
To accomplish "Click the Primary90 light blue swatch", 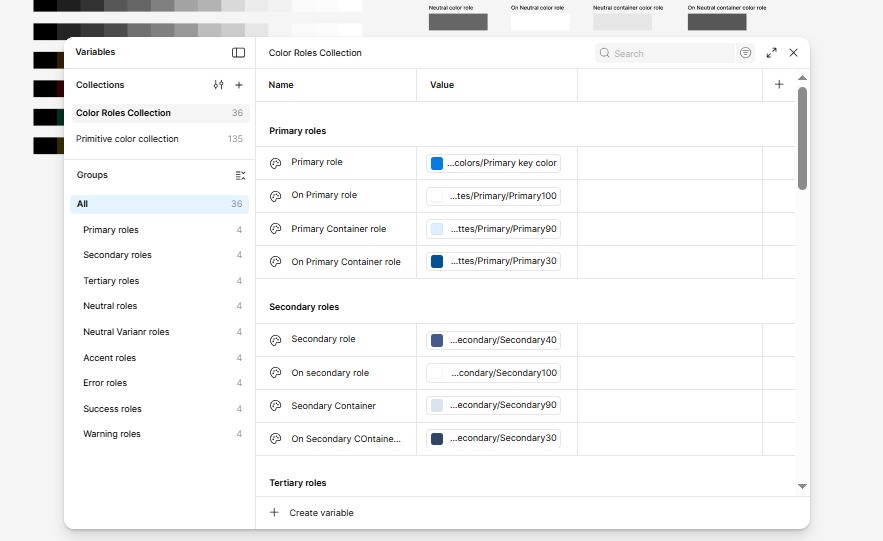I will 437,229.
